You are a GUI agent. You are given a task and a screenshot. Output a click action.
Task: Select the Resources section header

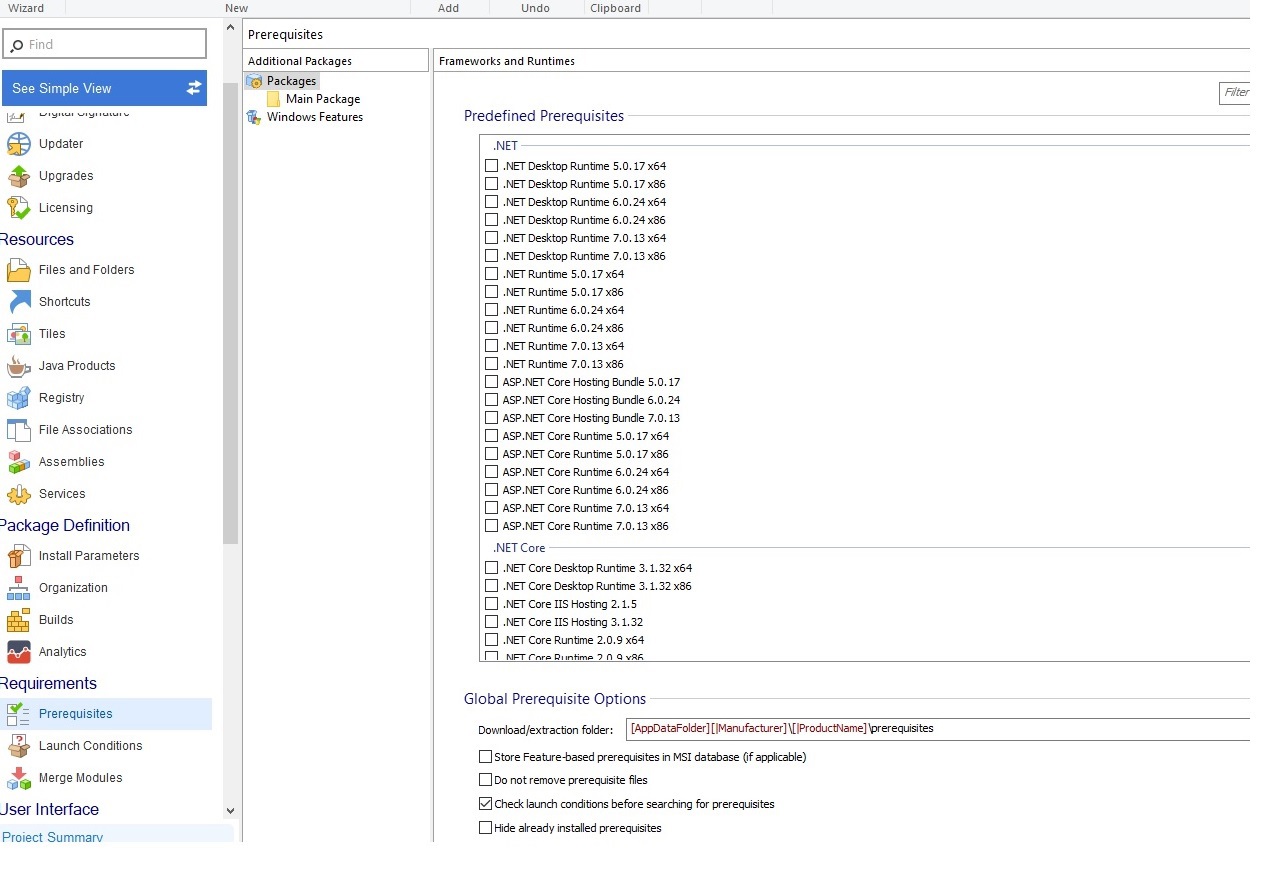[x=37, y=240]
